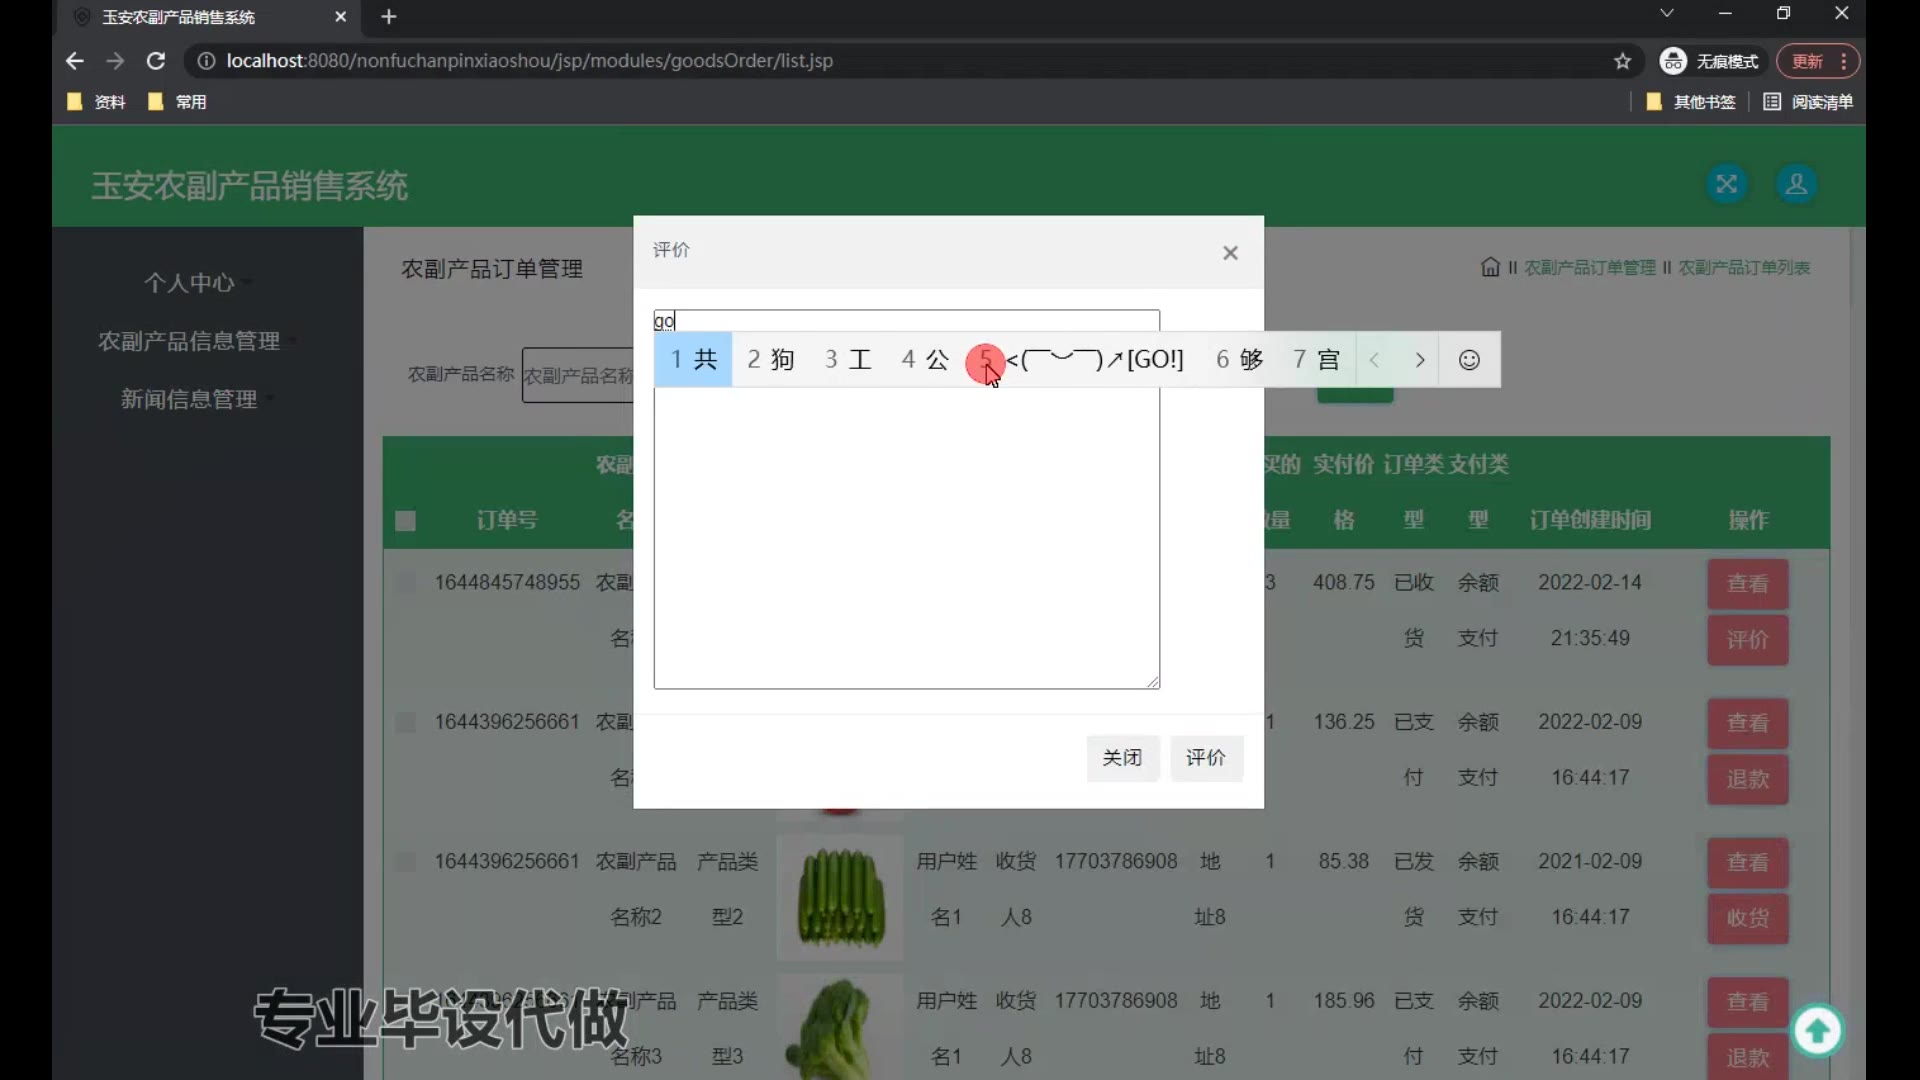Screen dimensions: 1920x1080
Task: Submit review with 评价 dialog button
Action: (1205, 758)
